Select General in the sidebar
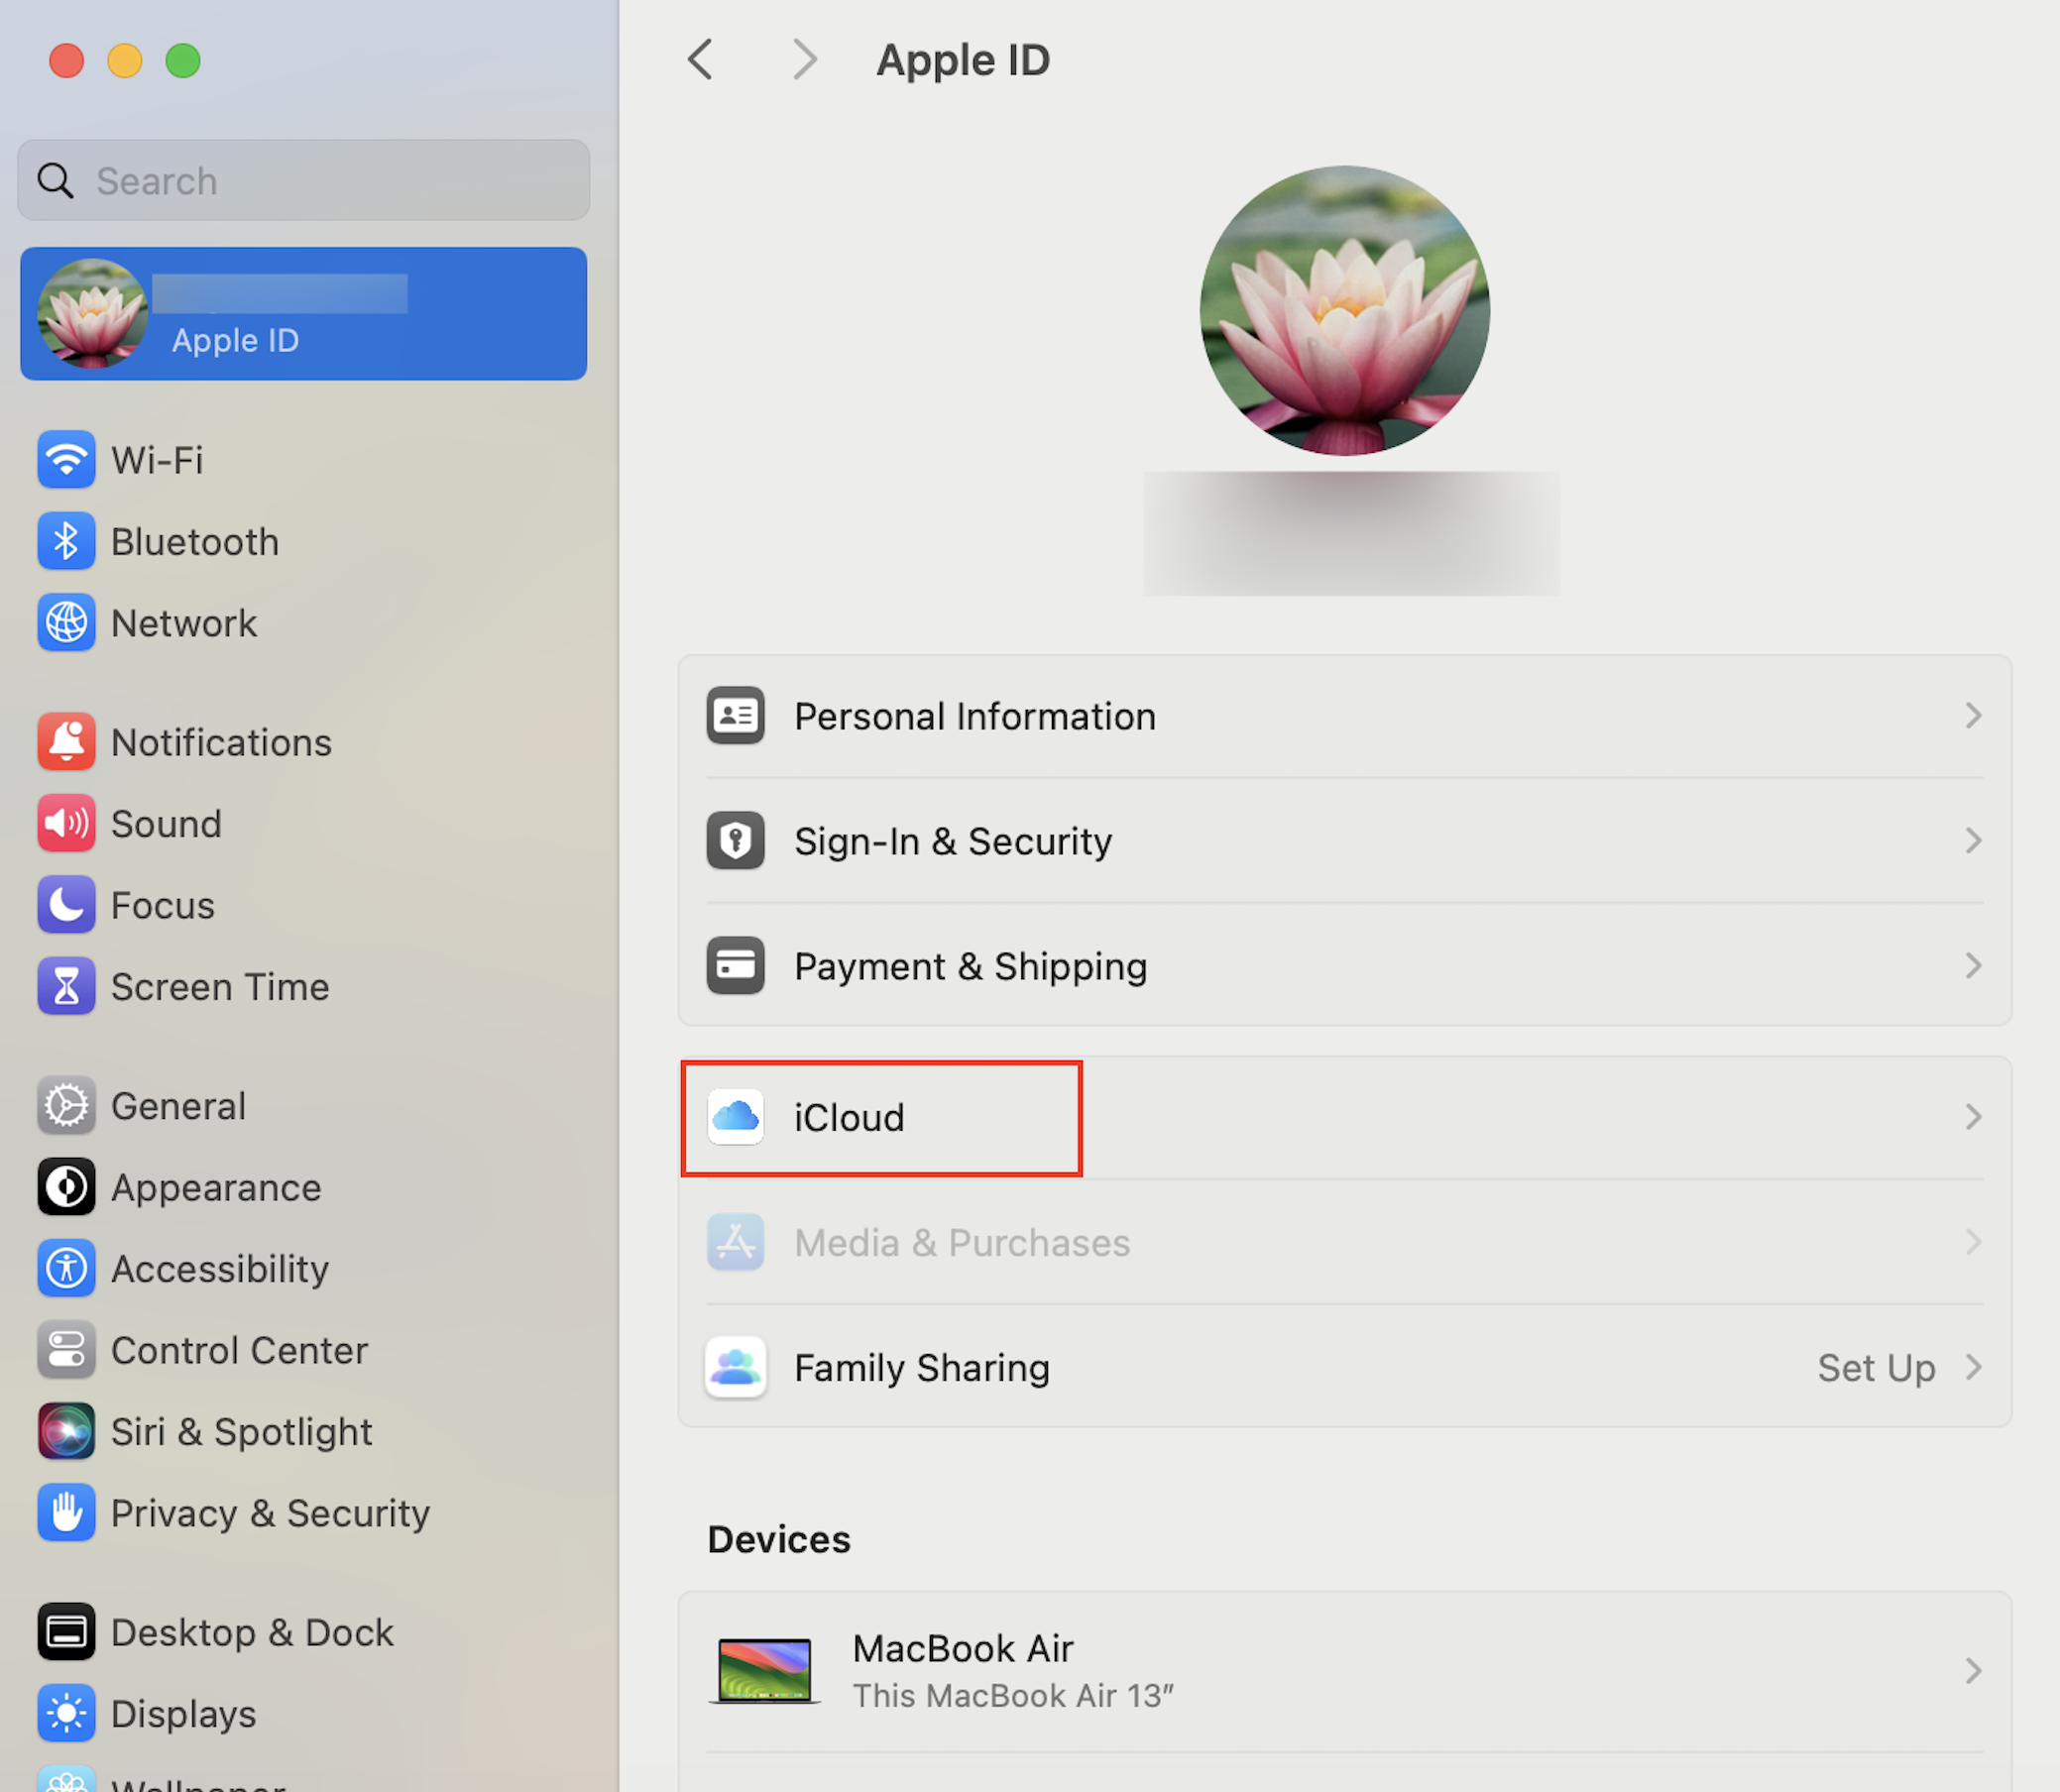Viewport: 2060px width, 1792px height. click(x=178, y=1106)
